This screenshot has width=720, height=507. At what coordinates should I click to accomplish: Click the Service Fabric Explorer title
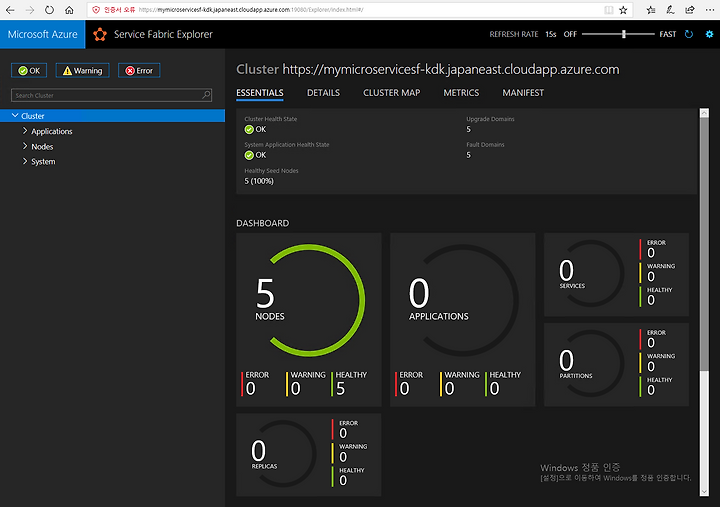tap(163, 34)
